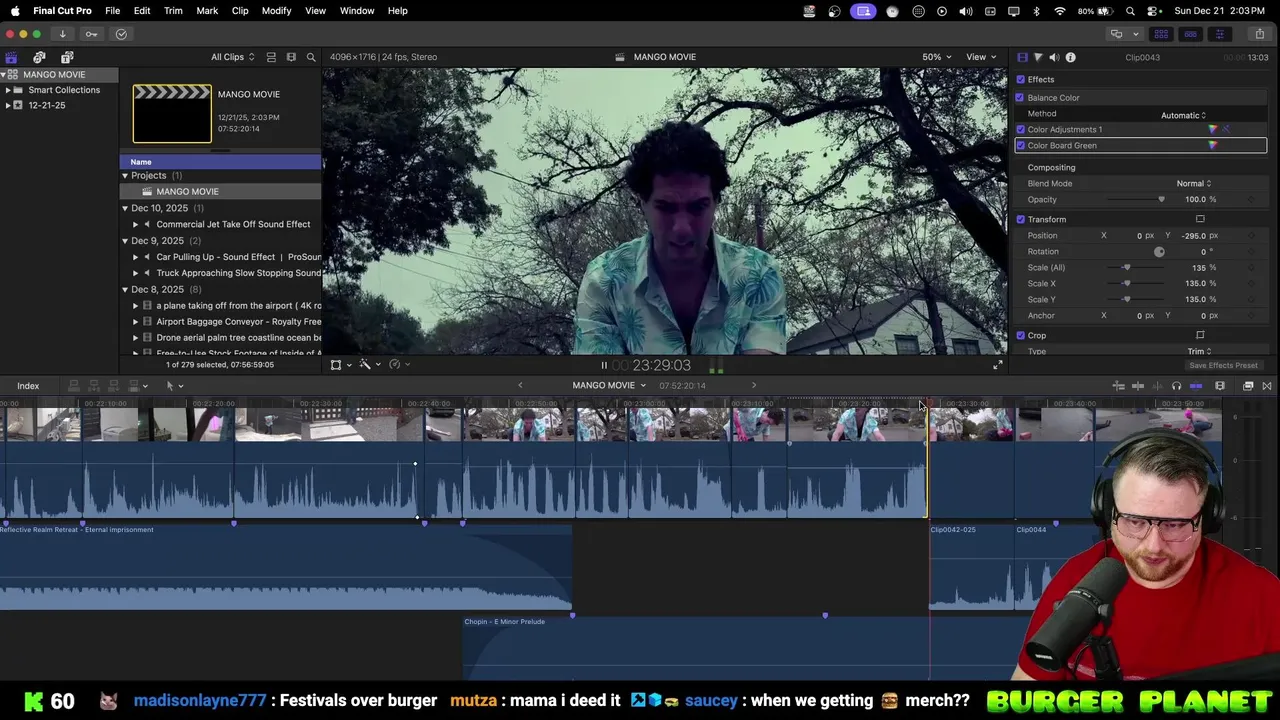Click the viewer fullscreen arrows icon
Viewport: 1280px width, 720px height.
tap(997, 365)
